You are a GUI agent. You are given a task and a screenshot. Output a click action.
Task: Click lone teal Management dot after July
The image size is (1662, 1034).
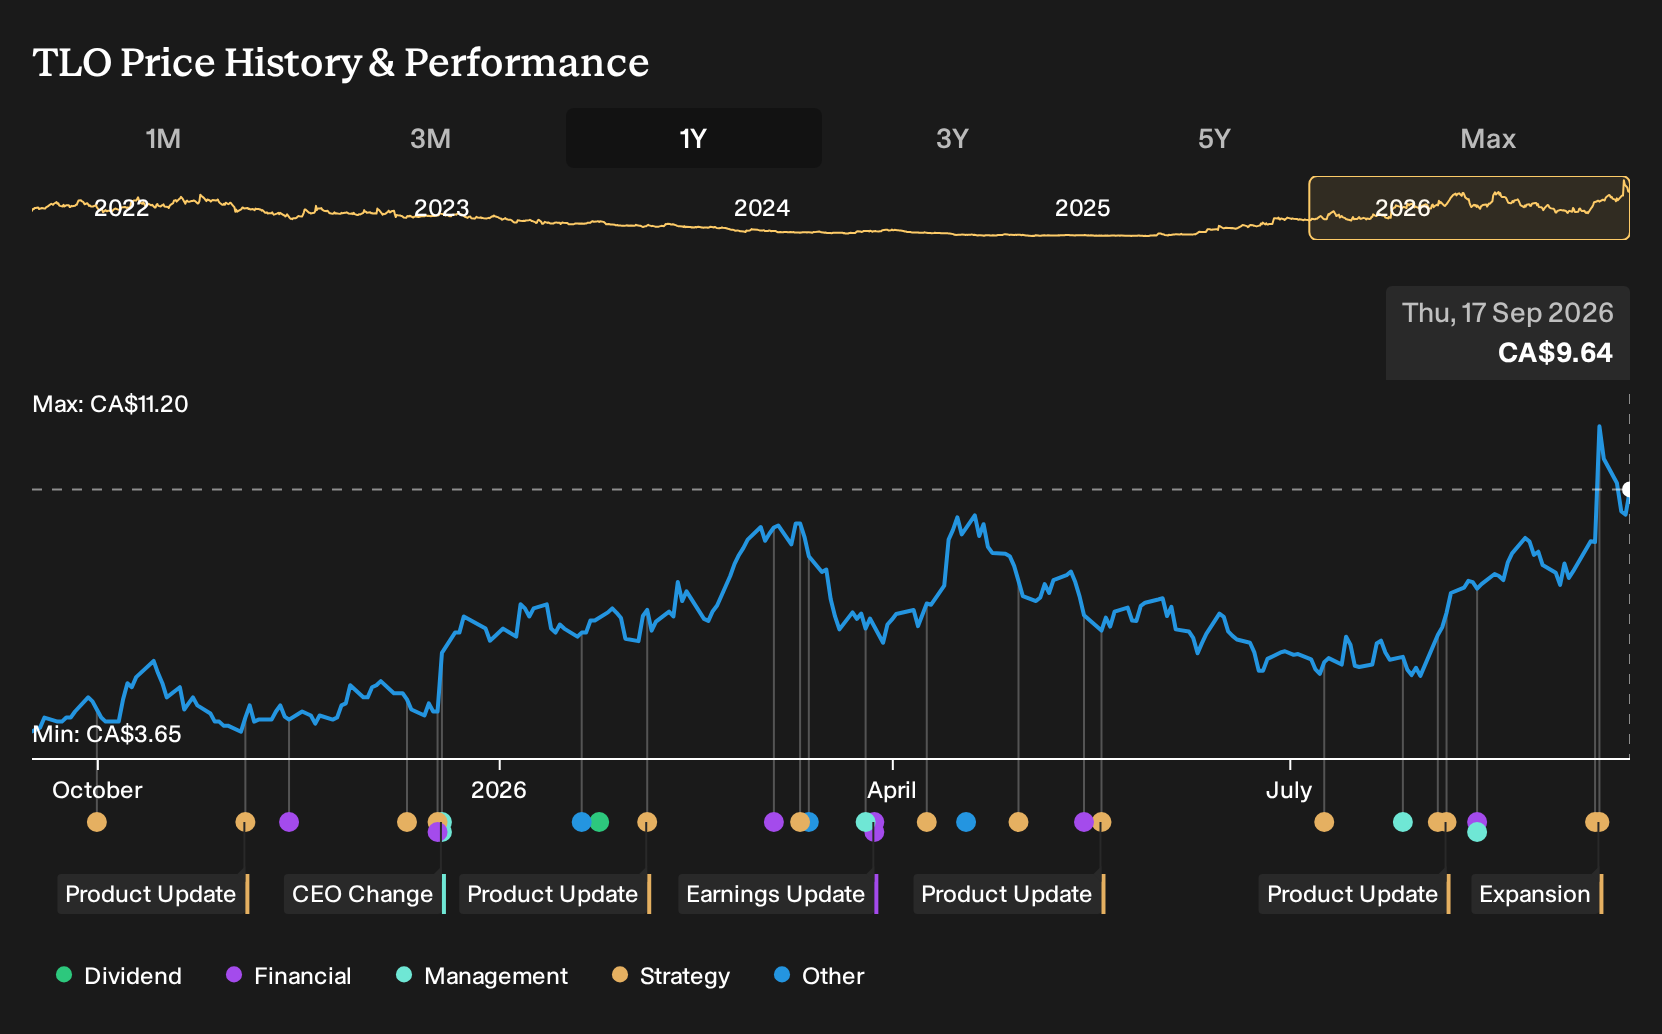[x=1403, y=822]
